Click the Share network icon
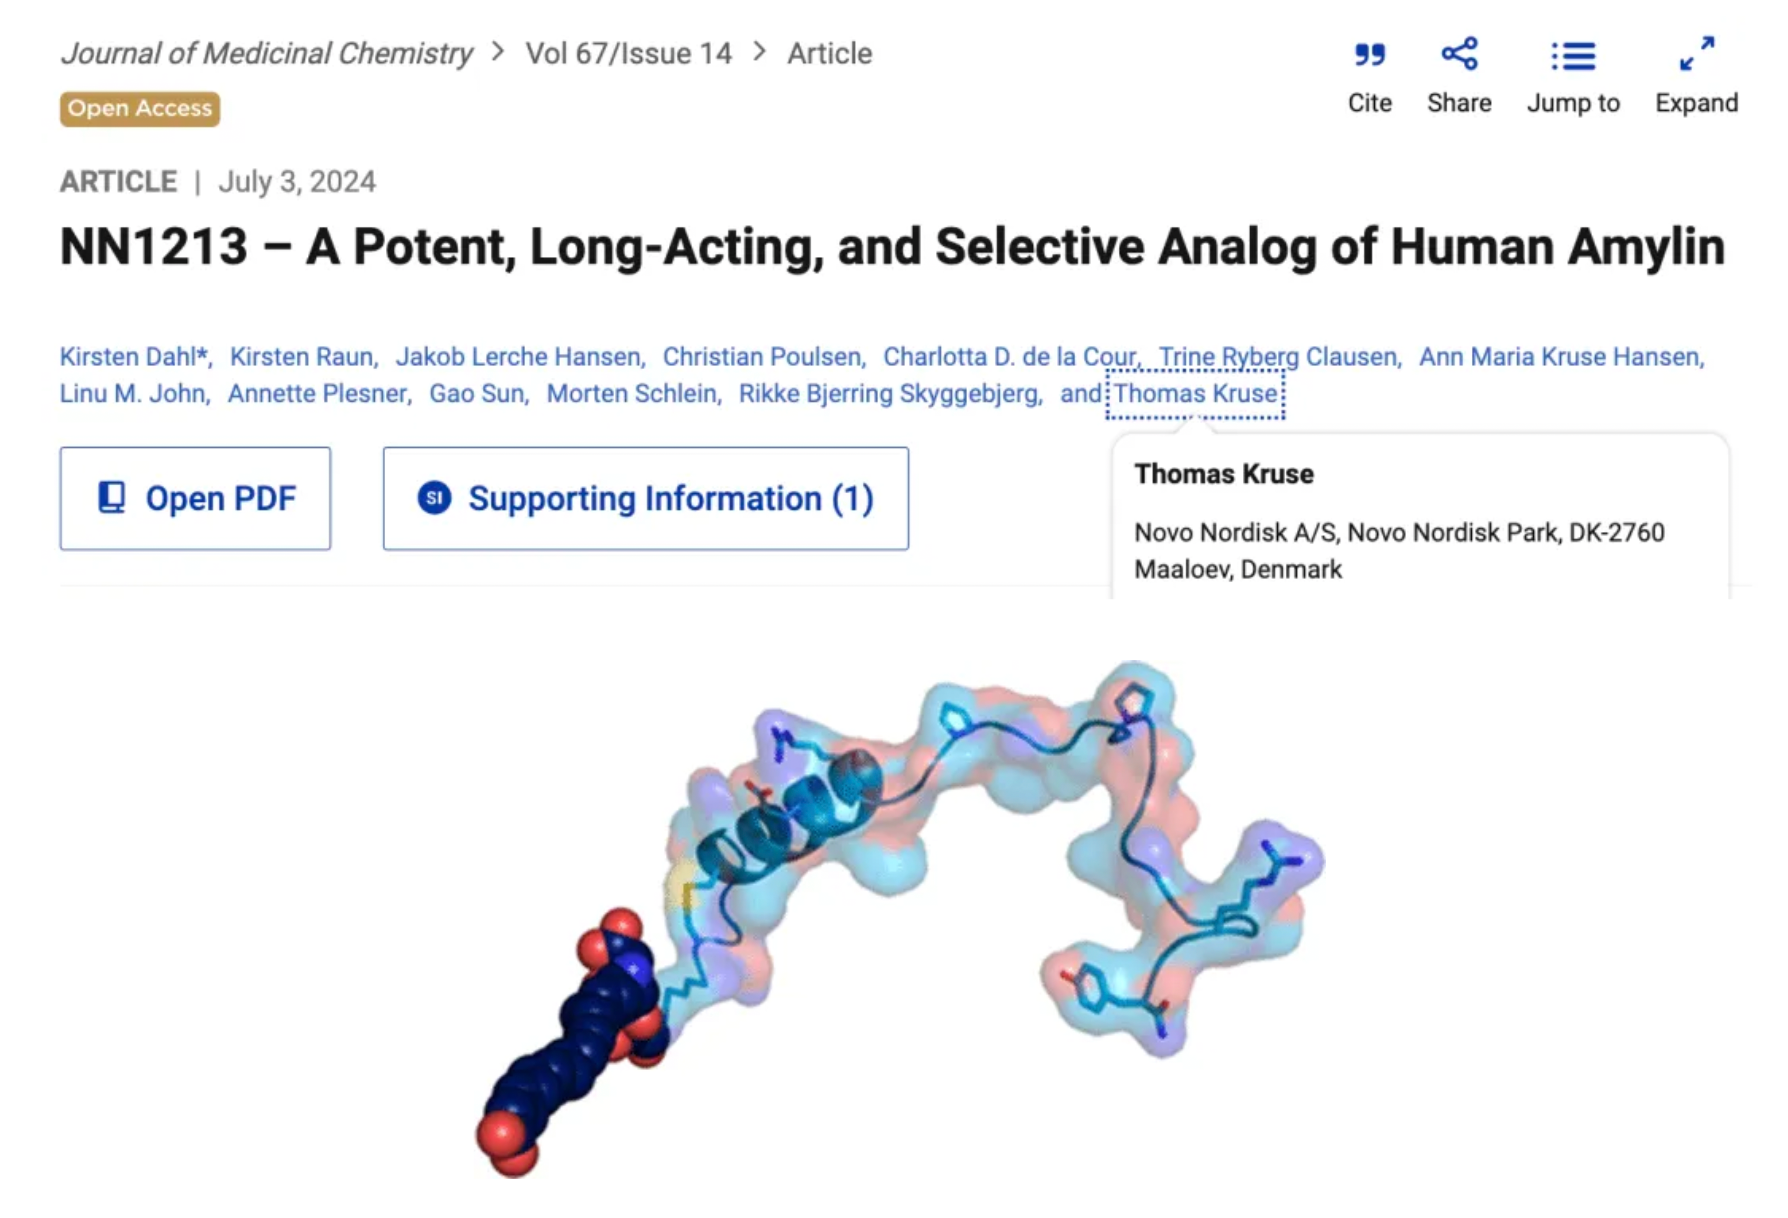 point(1459,54)
